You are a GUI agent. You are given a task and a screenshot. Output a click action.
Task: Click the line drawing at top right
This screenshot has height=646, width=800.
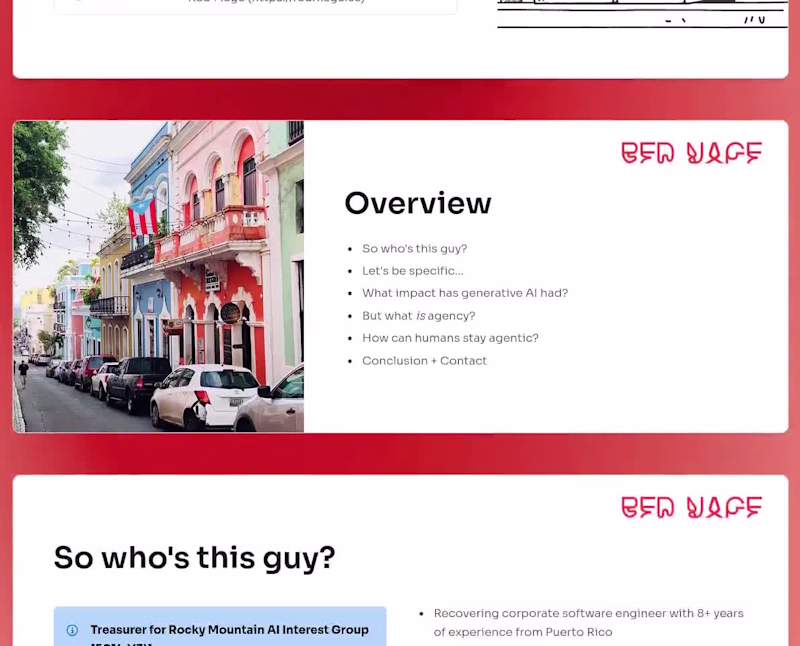642,14
